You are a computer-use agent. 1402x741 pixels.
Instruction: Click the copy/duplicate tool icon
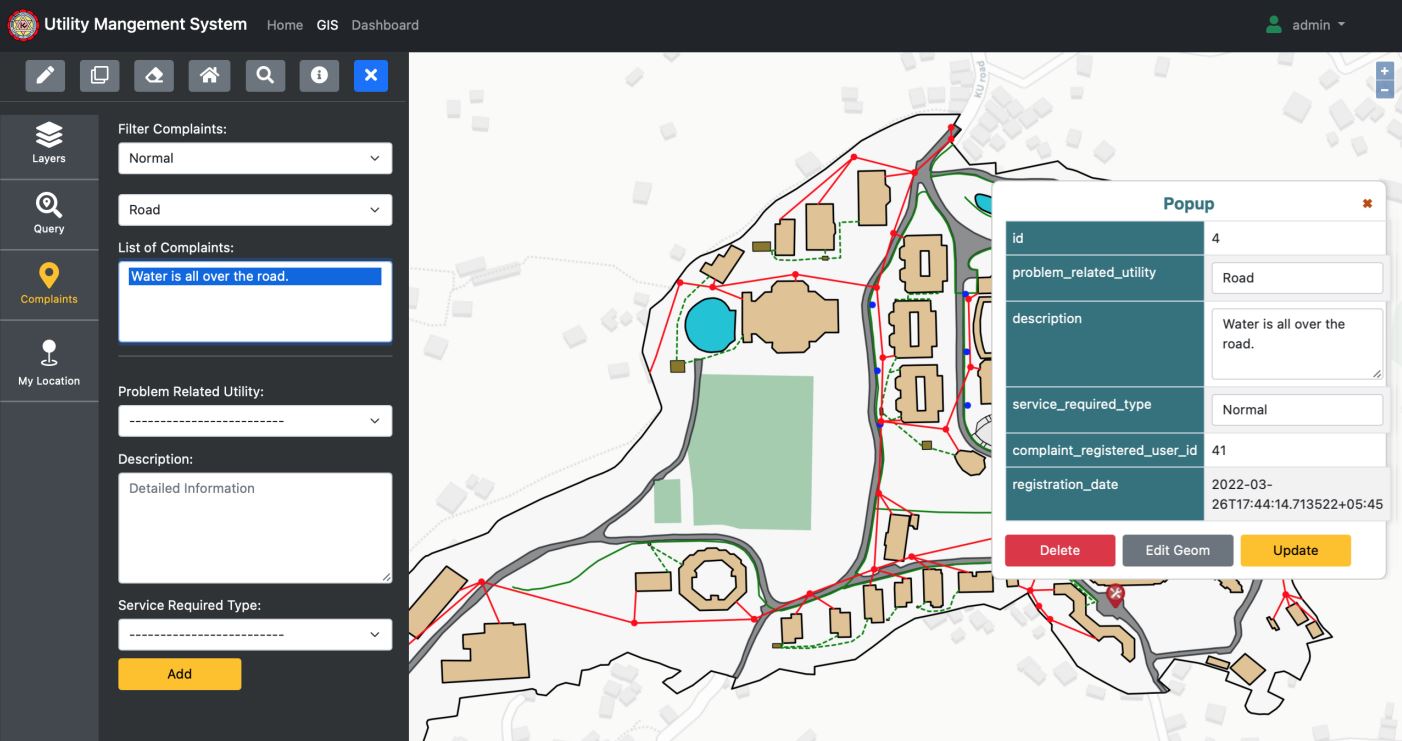pos(99,76)
